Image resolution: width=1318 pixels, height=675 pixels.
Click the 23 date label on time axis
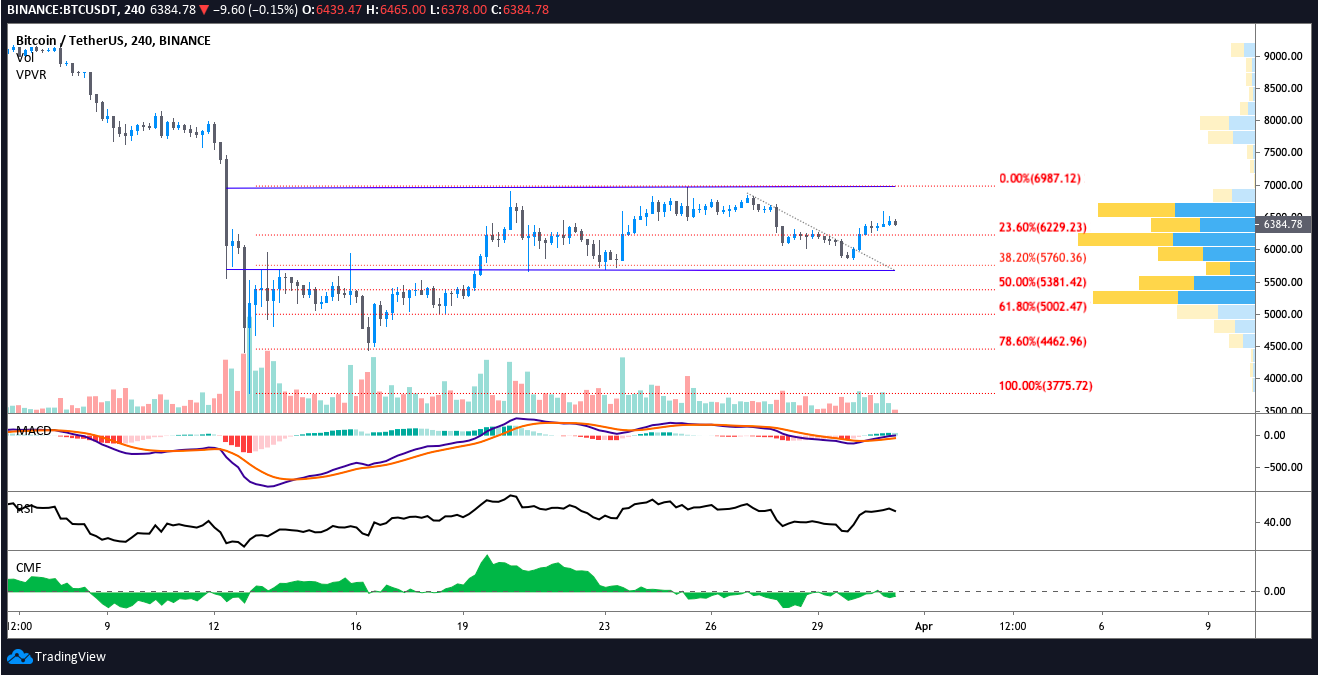(604, 627)
